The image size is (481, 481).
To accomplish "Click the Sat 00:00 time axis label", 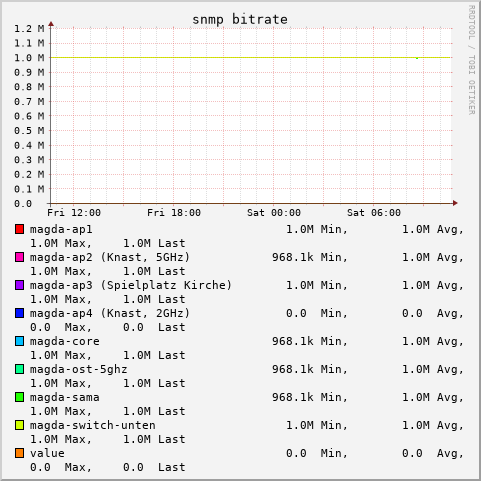I will (x=274, y=213).
